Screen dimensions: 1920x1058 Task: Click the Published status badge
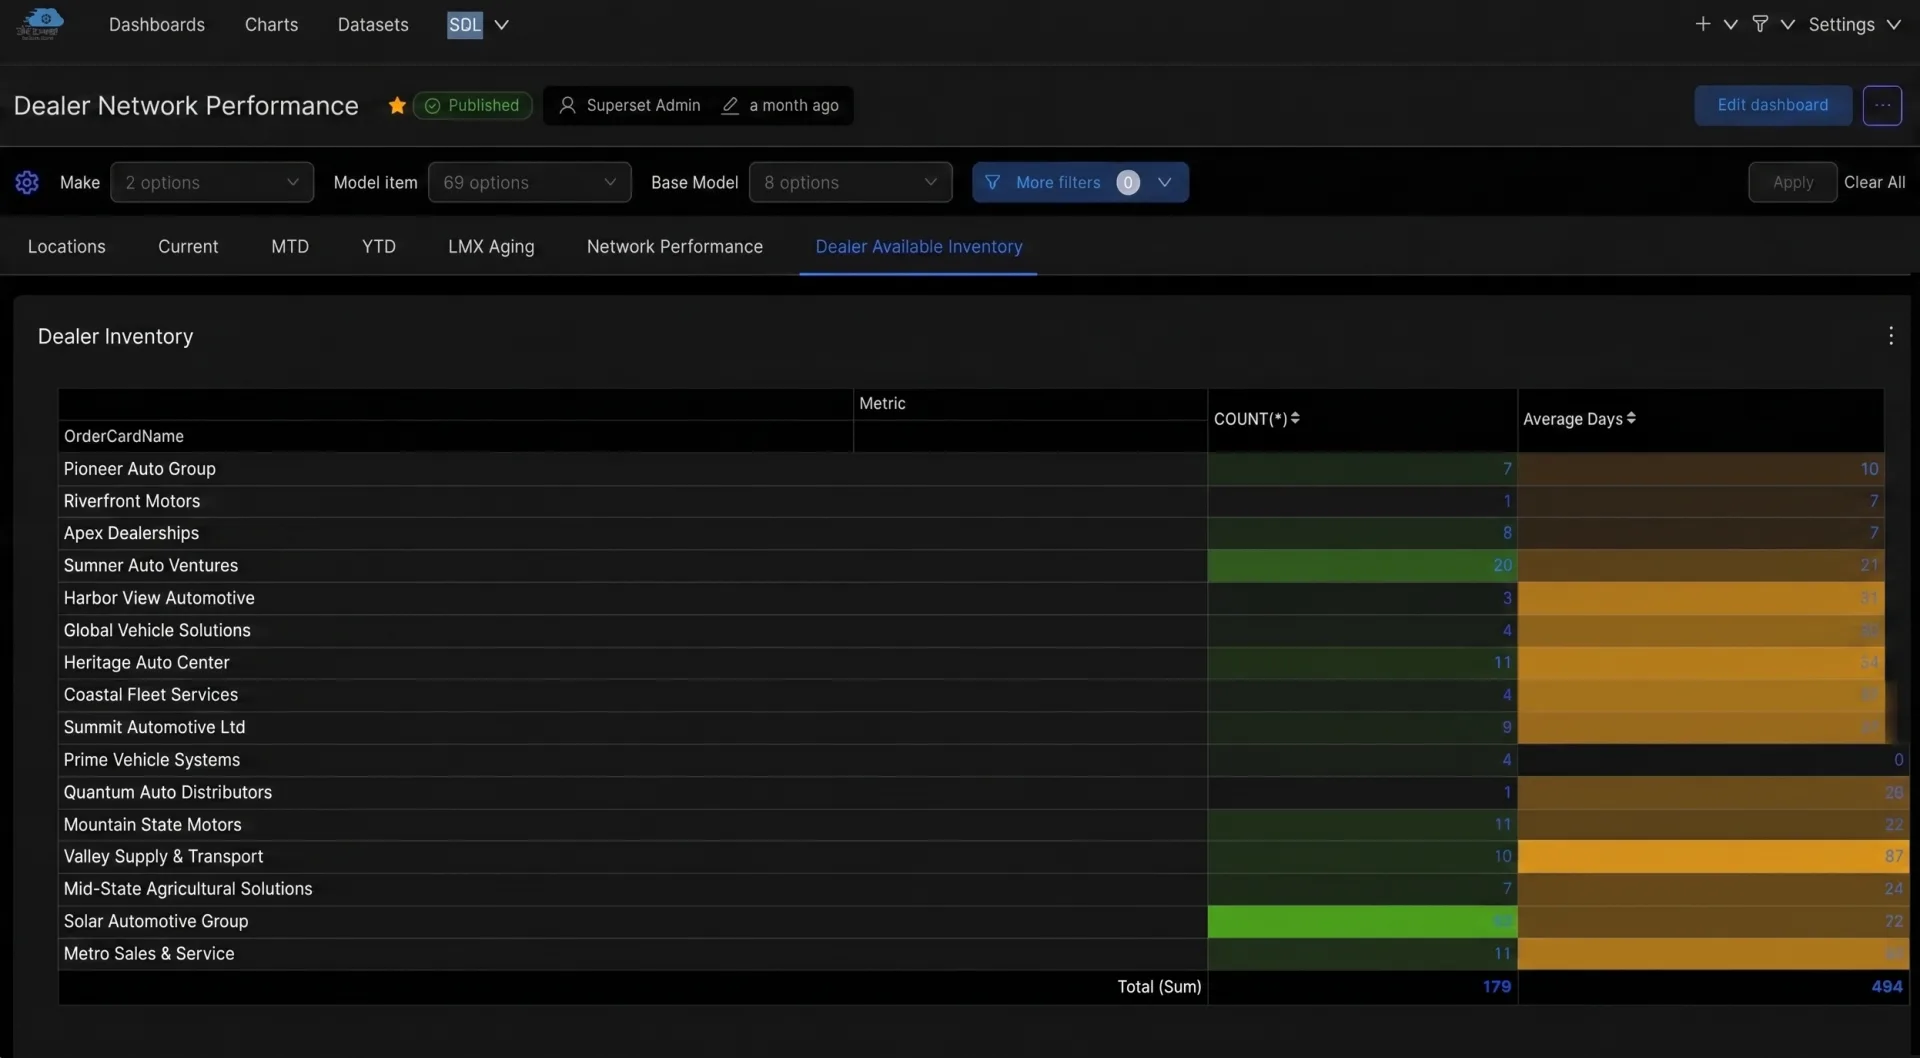(472, 105)
